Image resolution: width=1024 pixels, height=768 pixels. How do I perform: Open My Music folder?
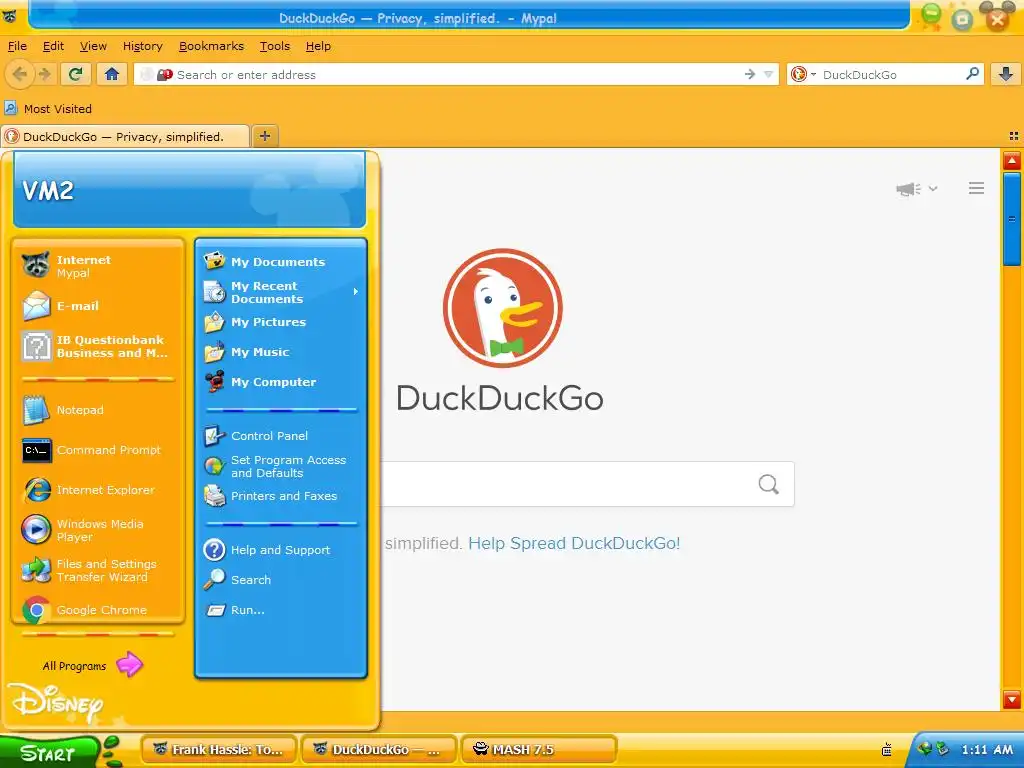point(281,352)
